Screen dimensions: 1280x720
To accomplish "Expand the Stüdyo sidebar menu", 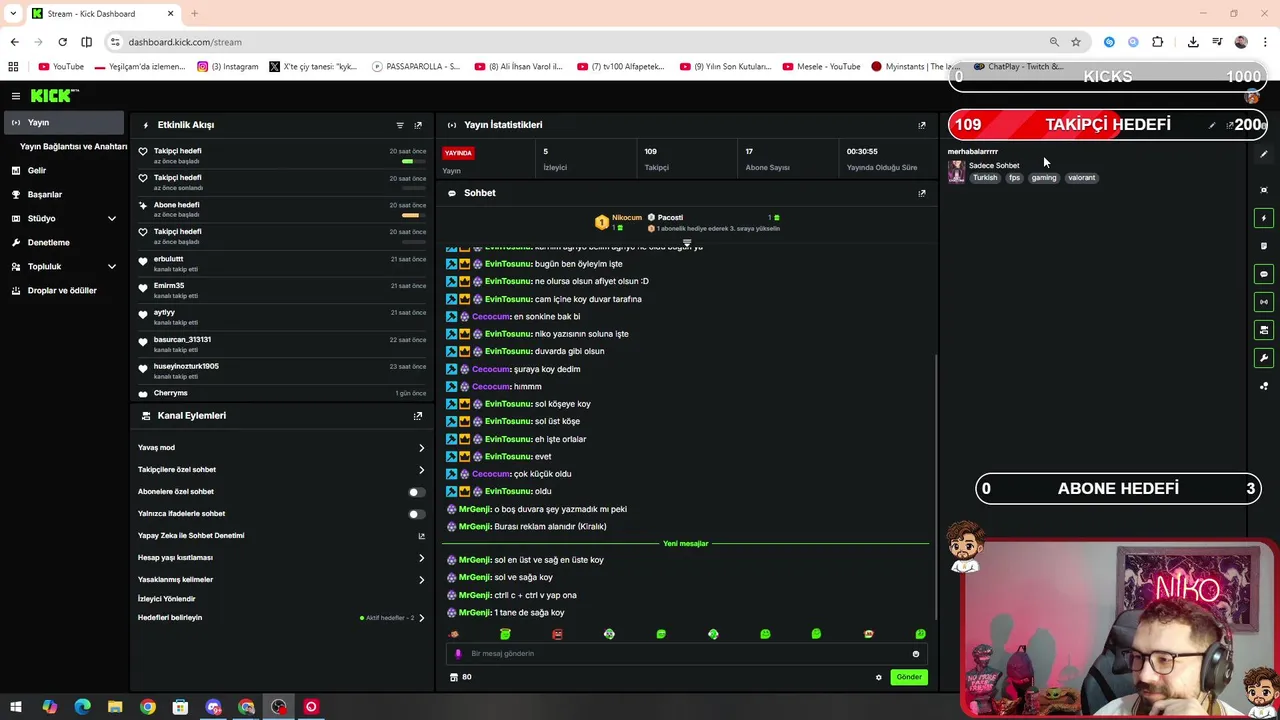I will point(62,218).
